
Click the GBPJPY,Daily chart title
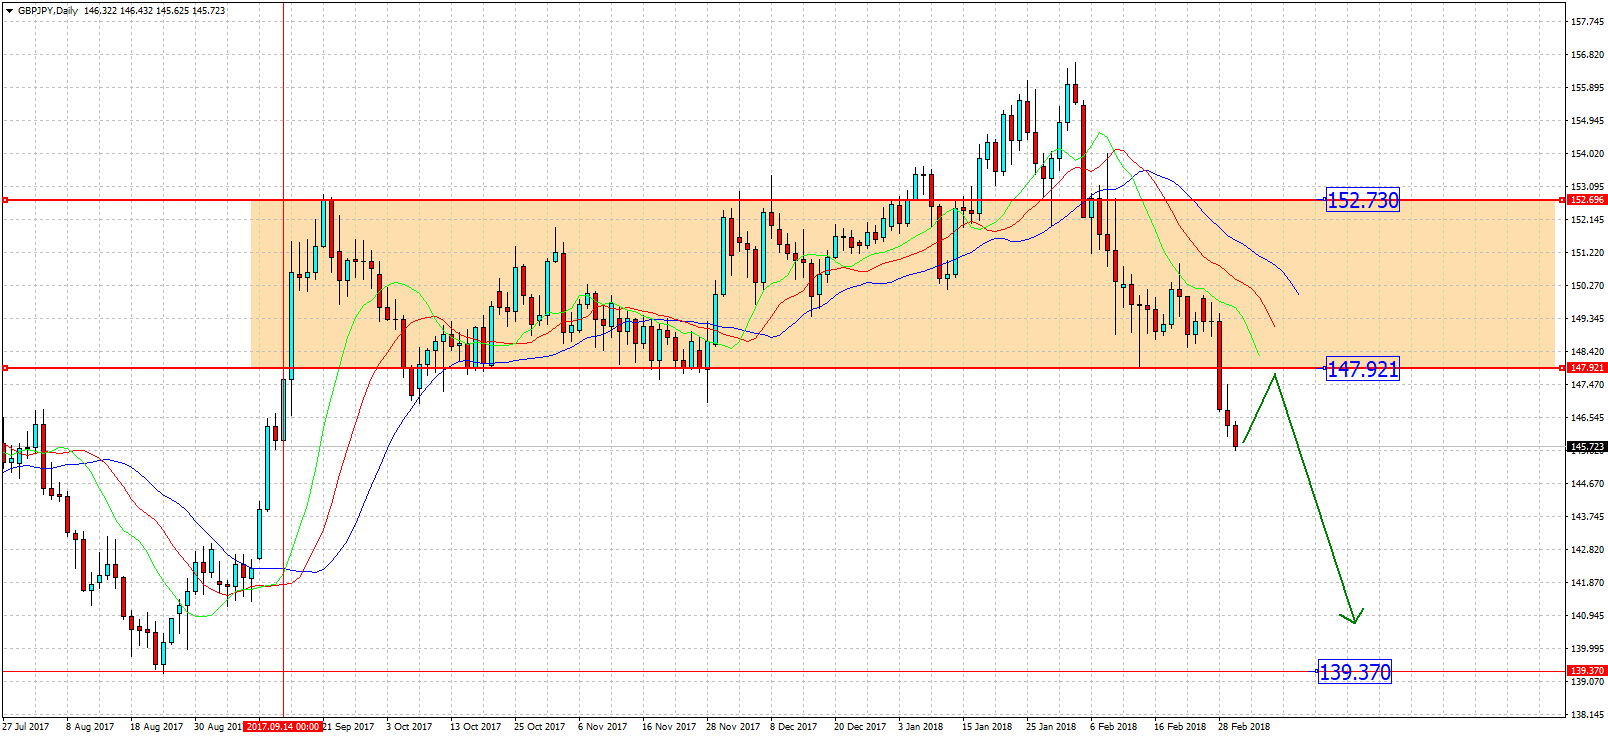[x=48, y=11]
